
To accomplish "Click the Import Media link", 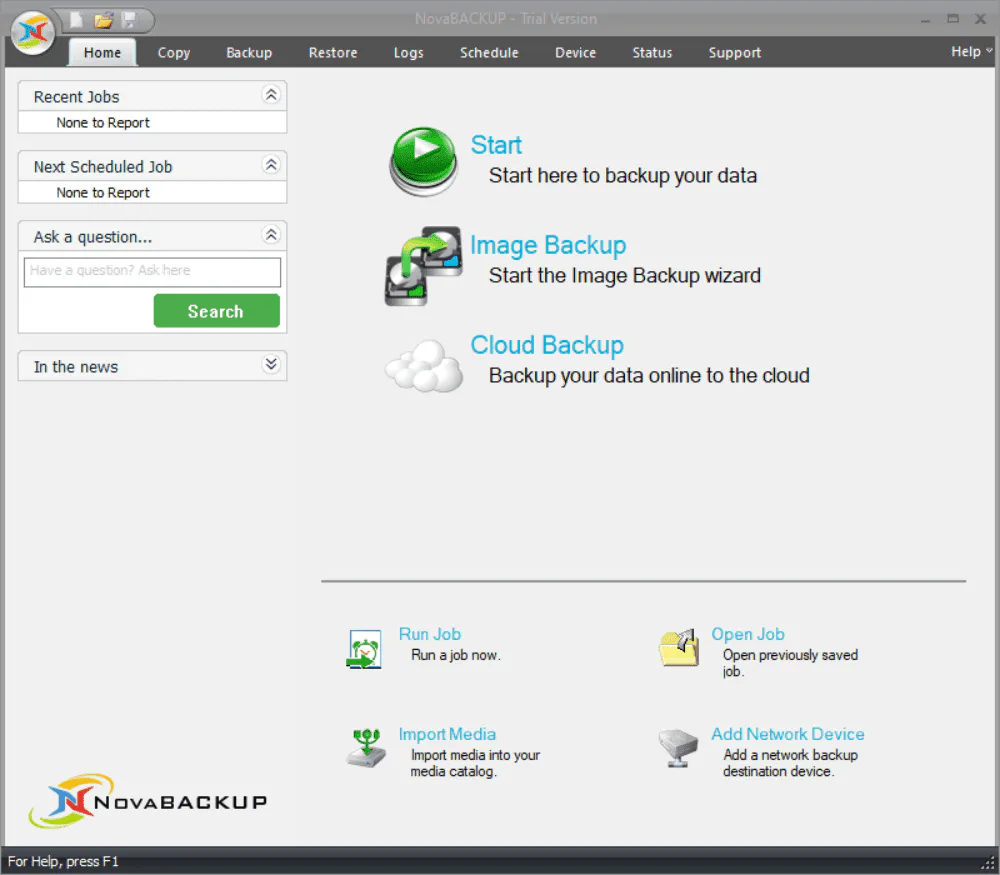I will click(x=447, y=734).
